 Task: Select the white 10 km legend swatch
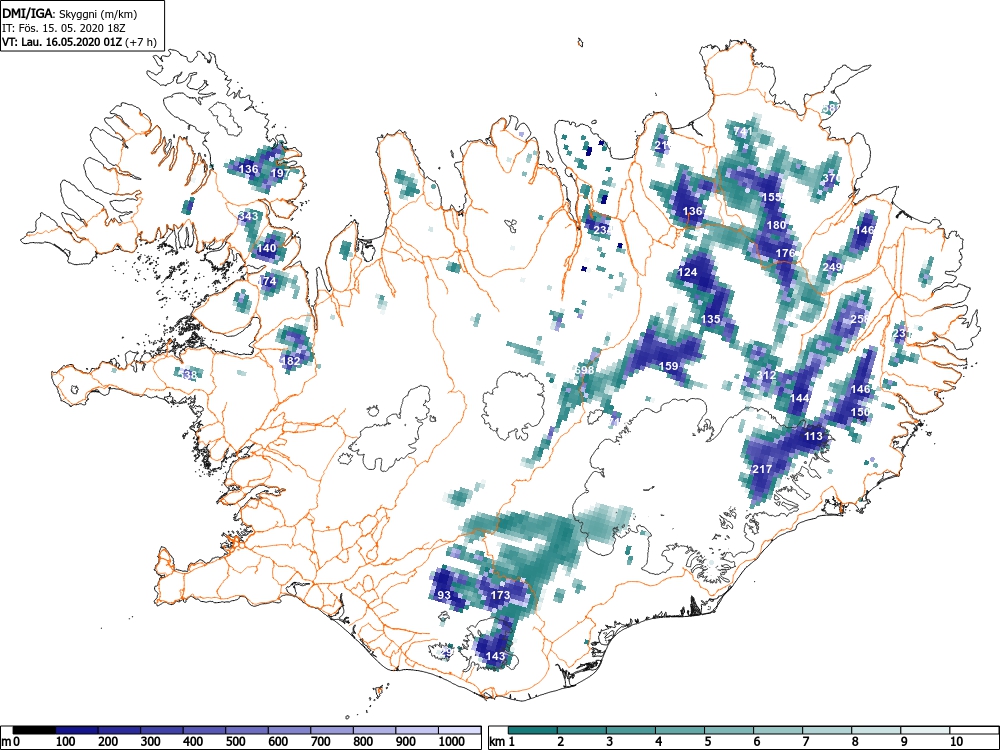coord(974,730)
